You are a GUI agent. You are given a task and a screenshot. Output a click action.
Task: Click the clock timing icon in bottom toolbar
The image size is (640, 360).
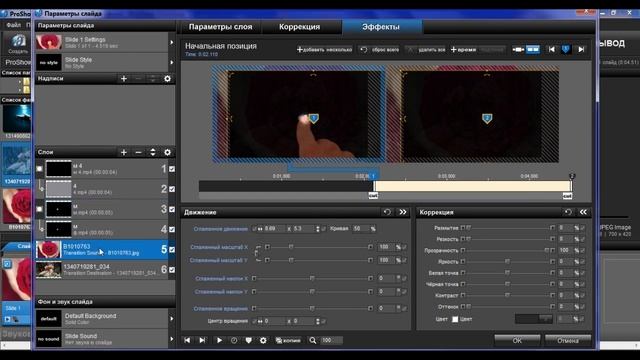pyautogui.click(x=234, y=340)
